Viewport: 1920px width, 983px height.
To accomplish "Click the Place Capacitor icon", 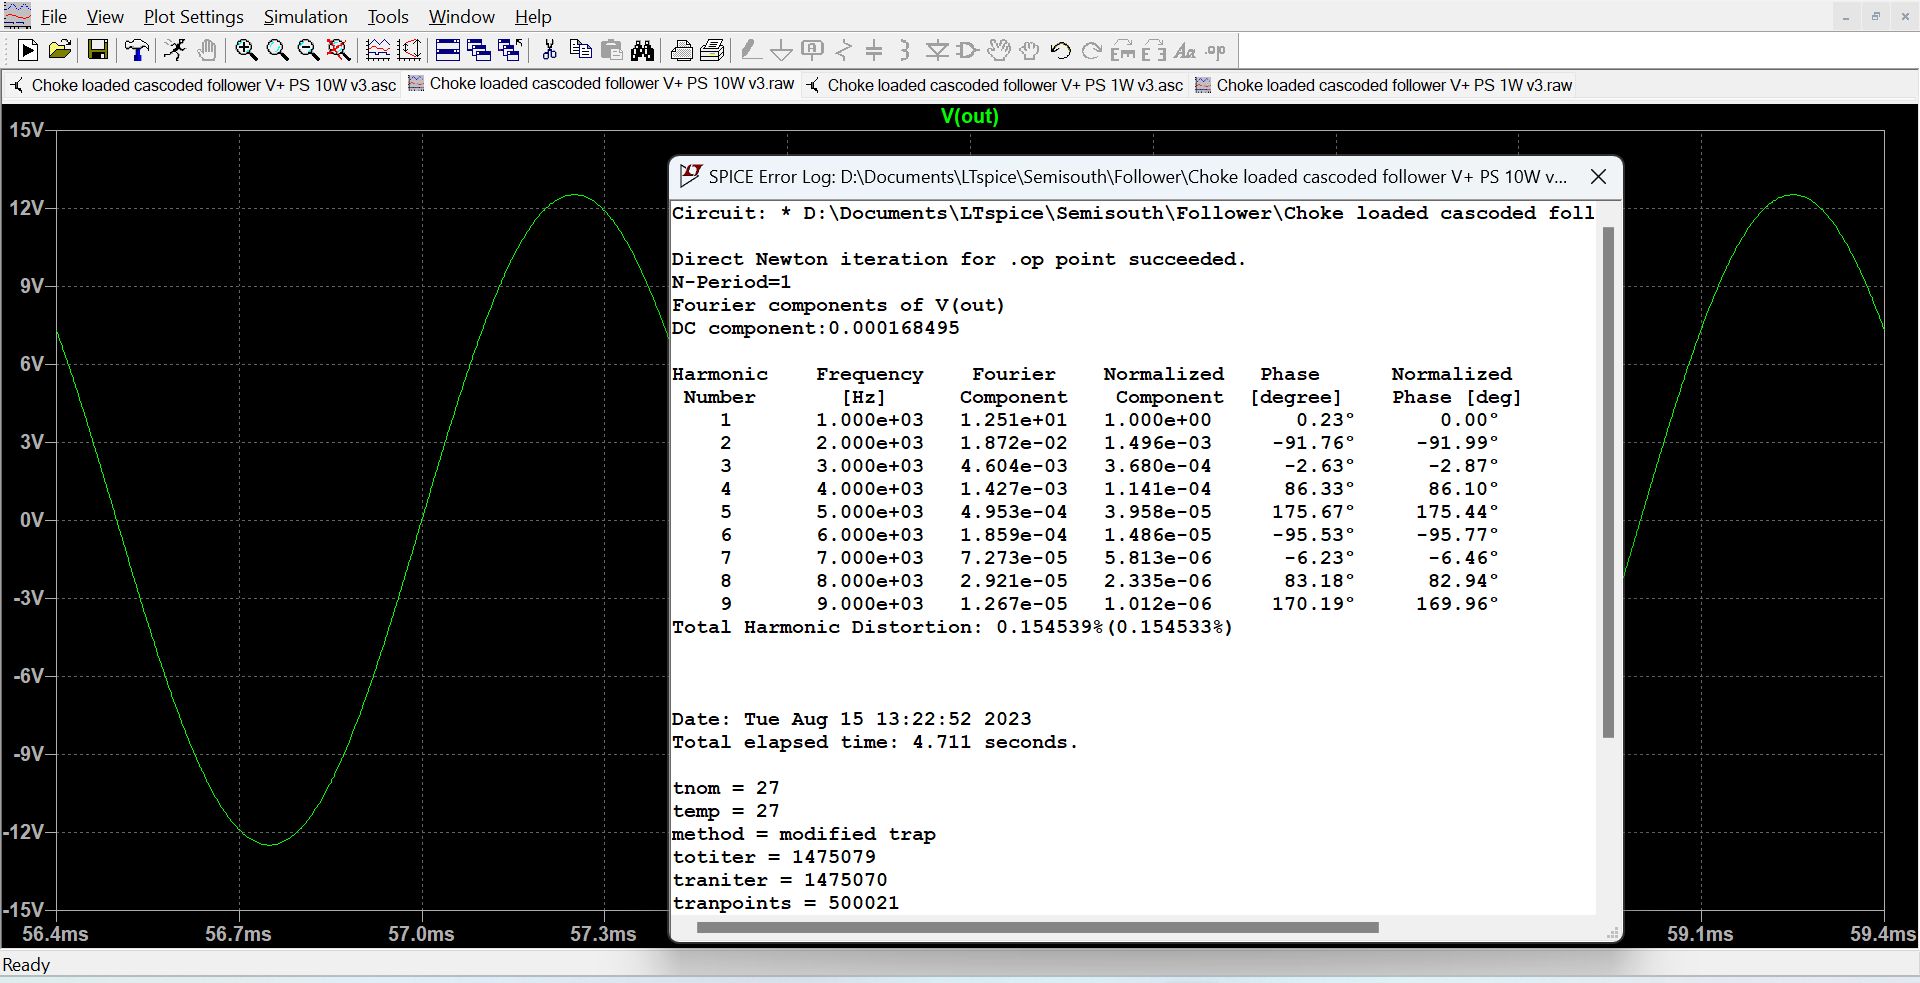I will [874, 50].
